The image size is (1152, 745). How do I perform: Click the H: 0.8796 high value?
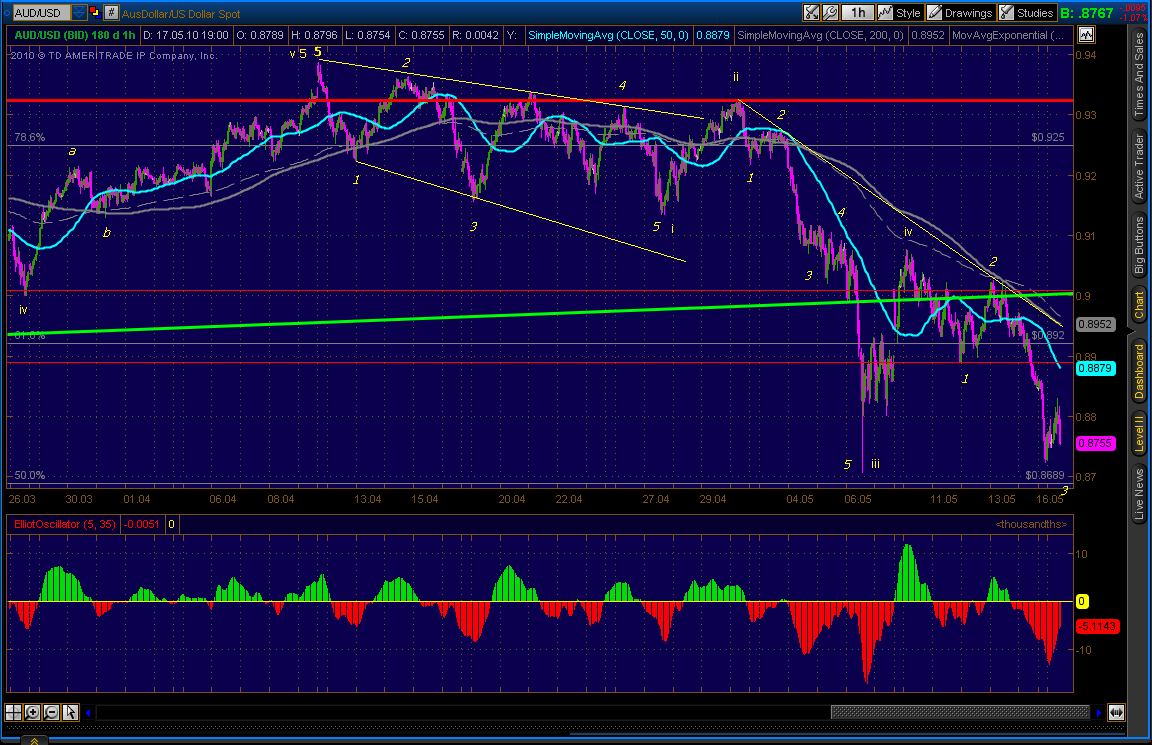tap(314, 35)
